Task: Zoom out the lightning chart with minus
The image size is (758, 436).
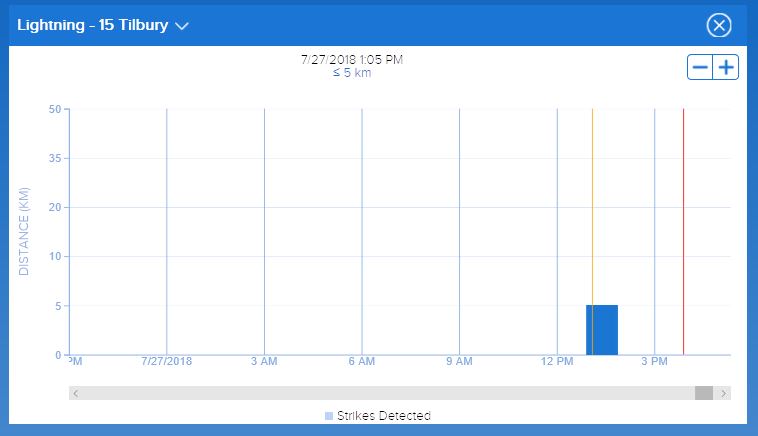Action: tap(700, 68)
